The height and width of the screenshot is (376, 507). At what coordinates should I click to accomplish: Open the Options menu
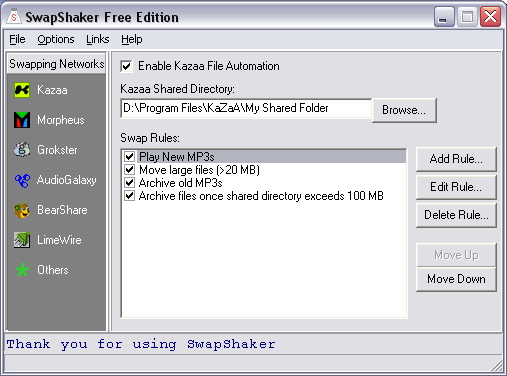(56, 39)
